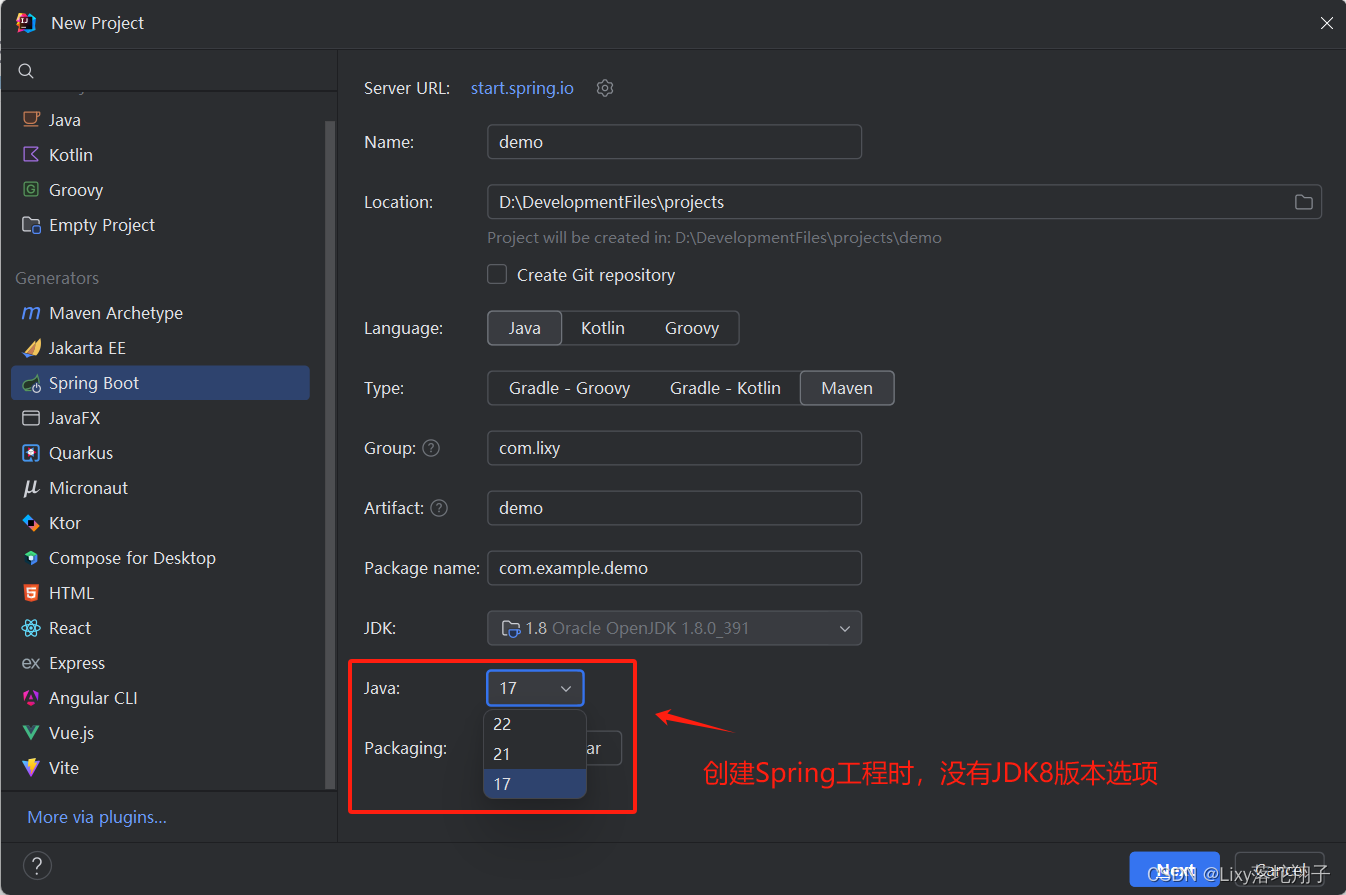Click the HTML5 icon
1346x895 pixels.
click(x=31, y=593)
